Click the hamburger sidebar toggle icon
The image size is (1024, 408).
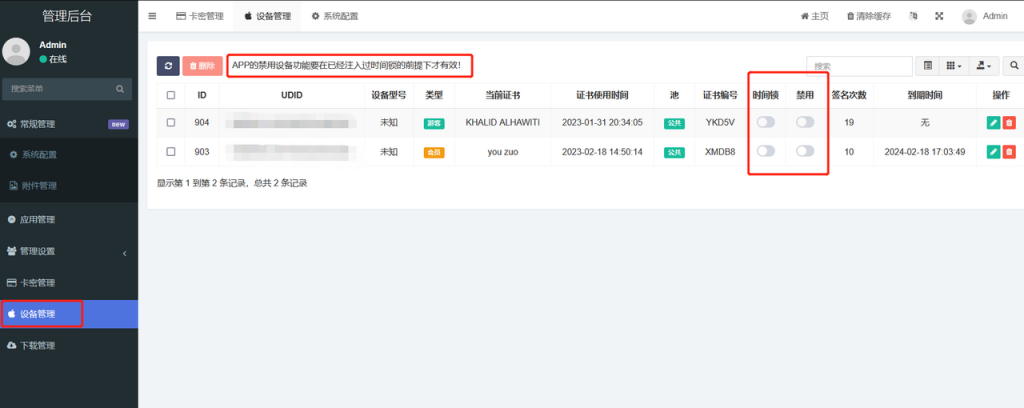(152, 16)
